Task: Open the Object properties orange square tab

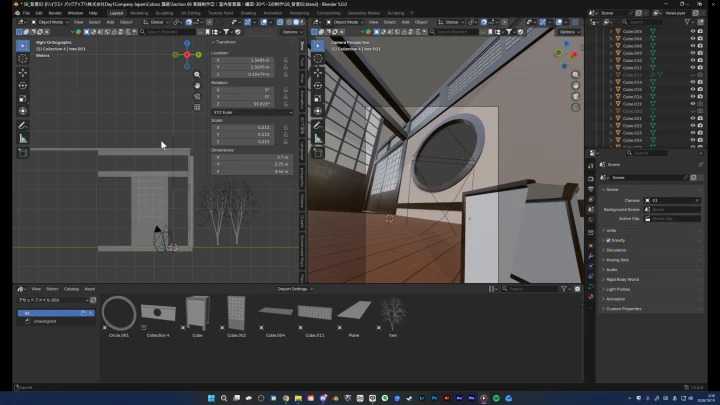Action: point(591,246)
